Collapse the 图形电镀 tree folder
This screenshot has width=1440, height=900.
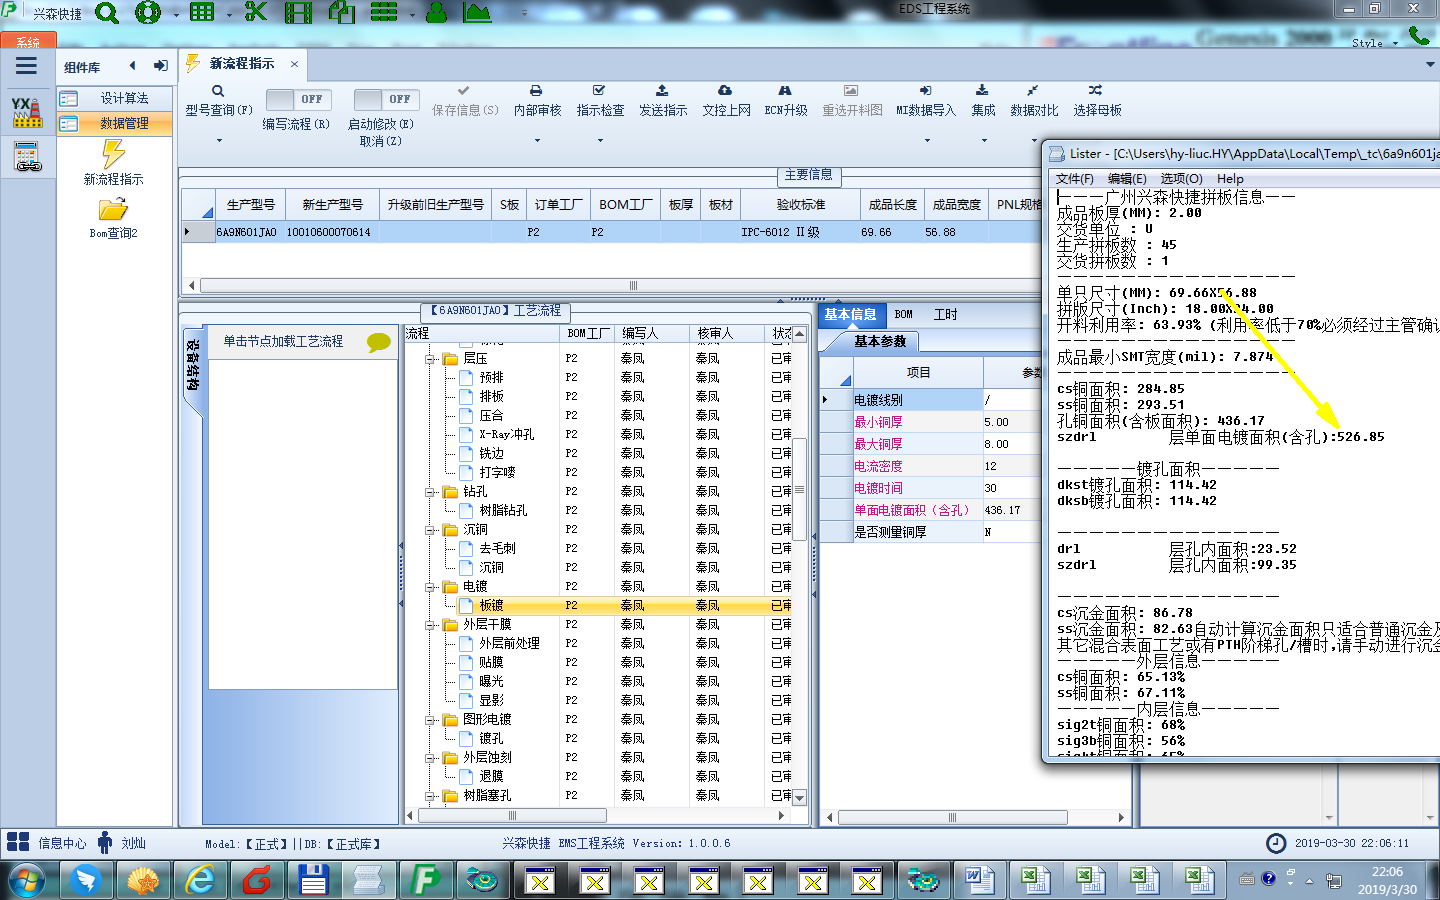tap(430, 719)
